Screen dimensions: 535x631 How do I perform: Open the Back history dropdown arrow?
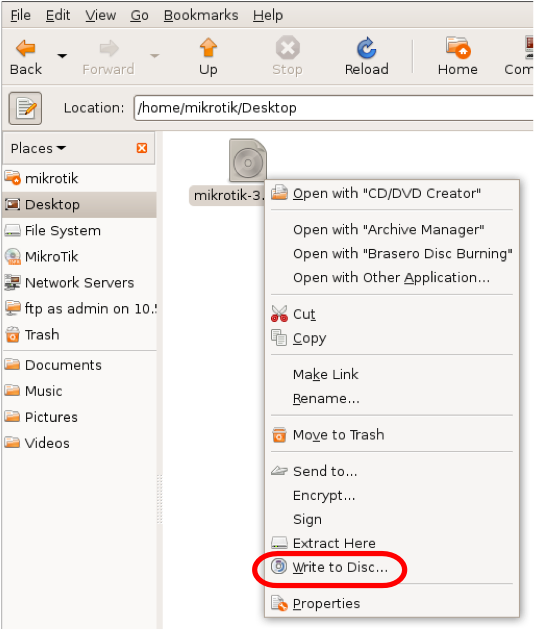click(x=62, y=56)
